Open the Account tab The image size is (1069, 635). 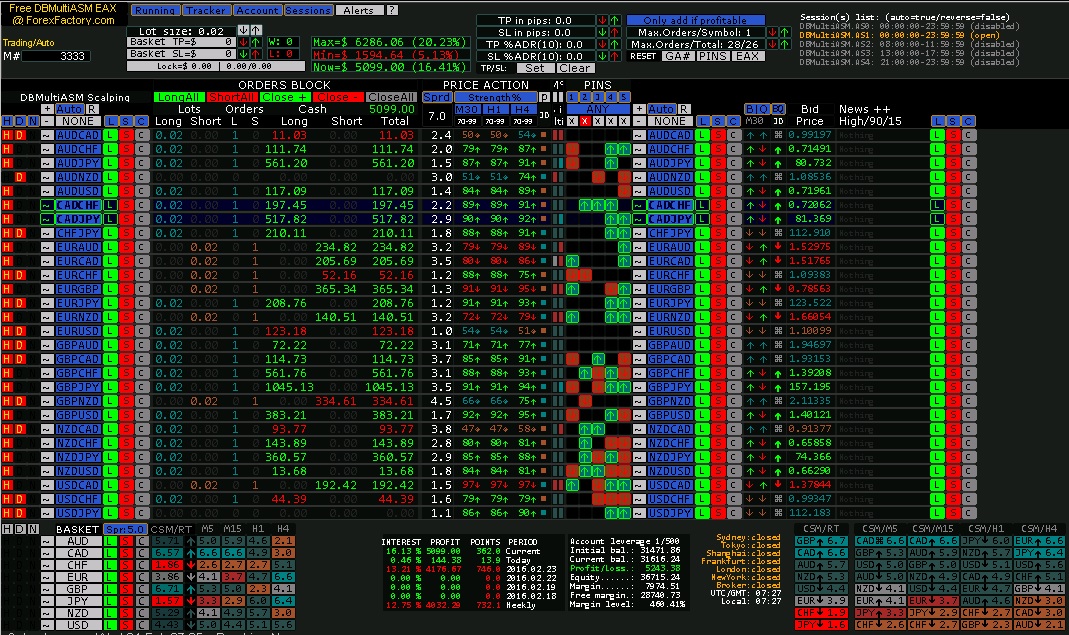[257, 10]
